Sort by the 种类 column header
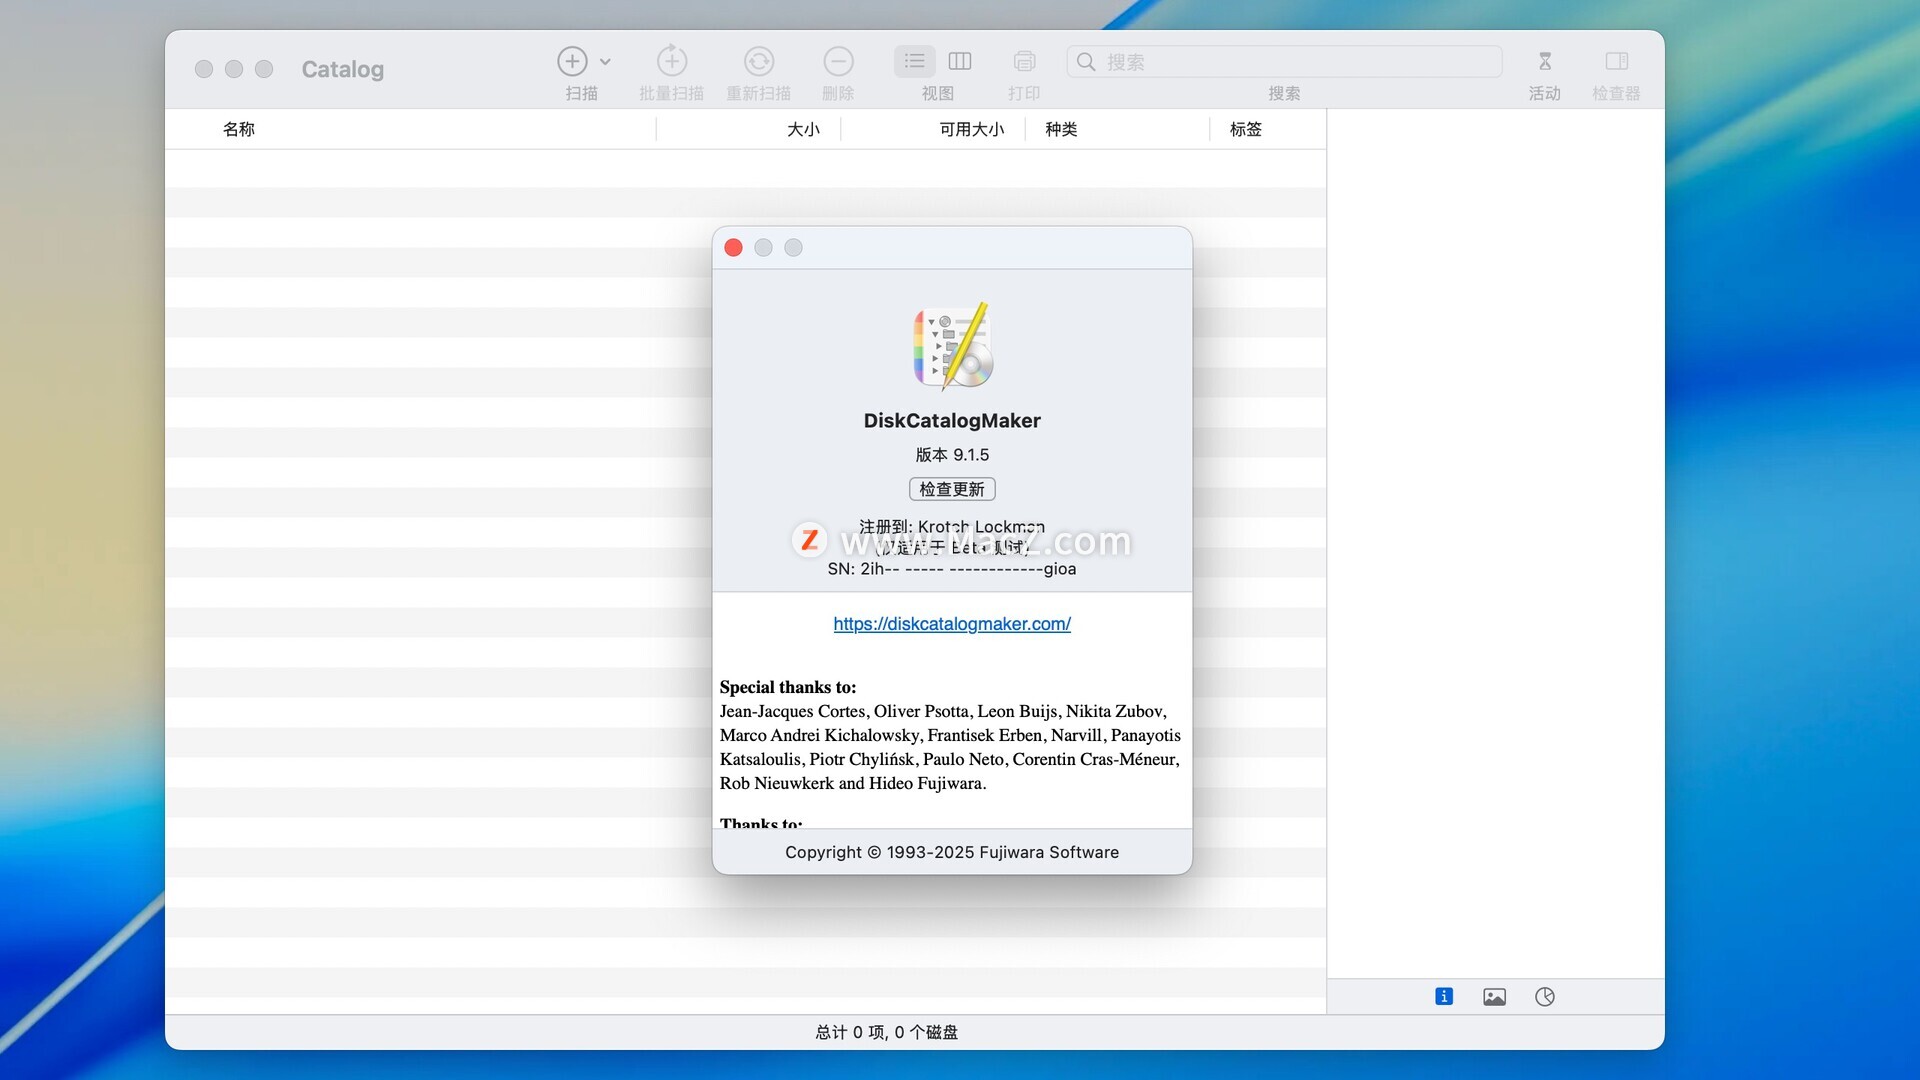 pos(1061,129)
